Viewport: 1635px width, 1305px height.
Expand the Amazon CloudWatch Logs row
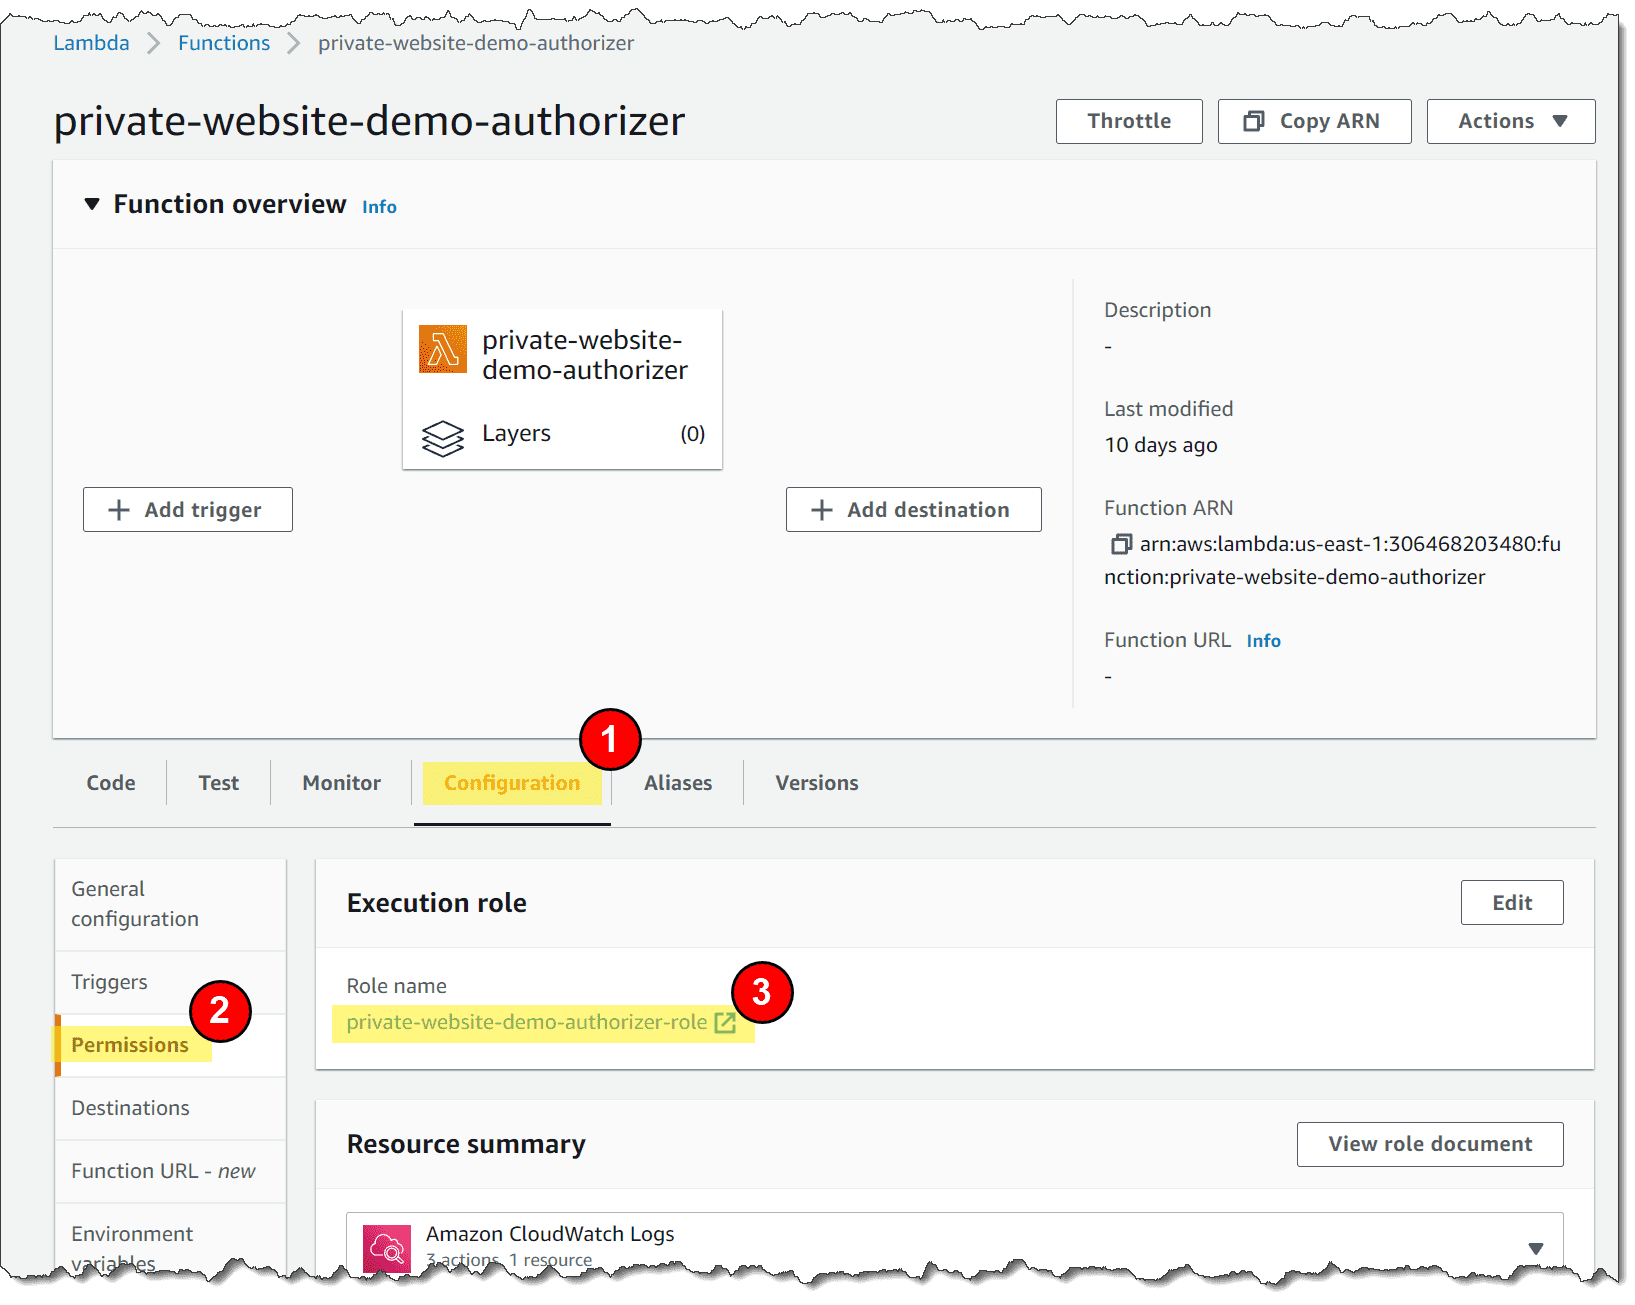point(1535,1247)
